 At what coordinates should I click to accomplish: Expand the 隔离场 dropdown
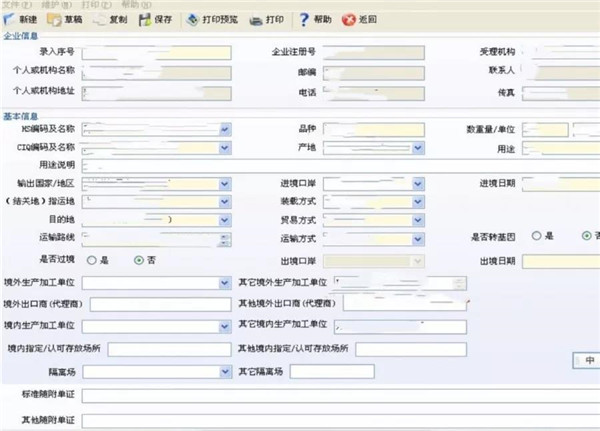[x=225, y=371]
